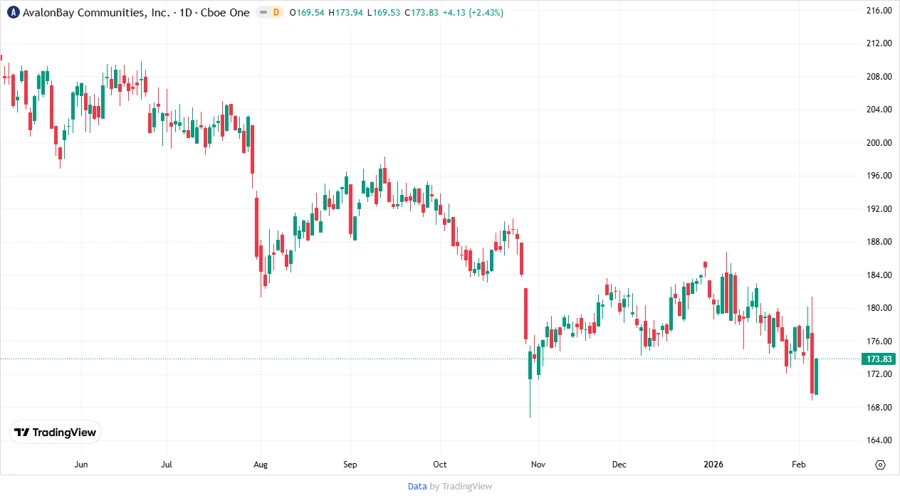Click the 184.00 price axis label
The image size is (900, 498).
click(x=879, y=275)
